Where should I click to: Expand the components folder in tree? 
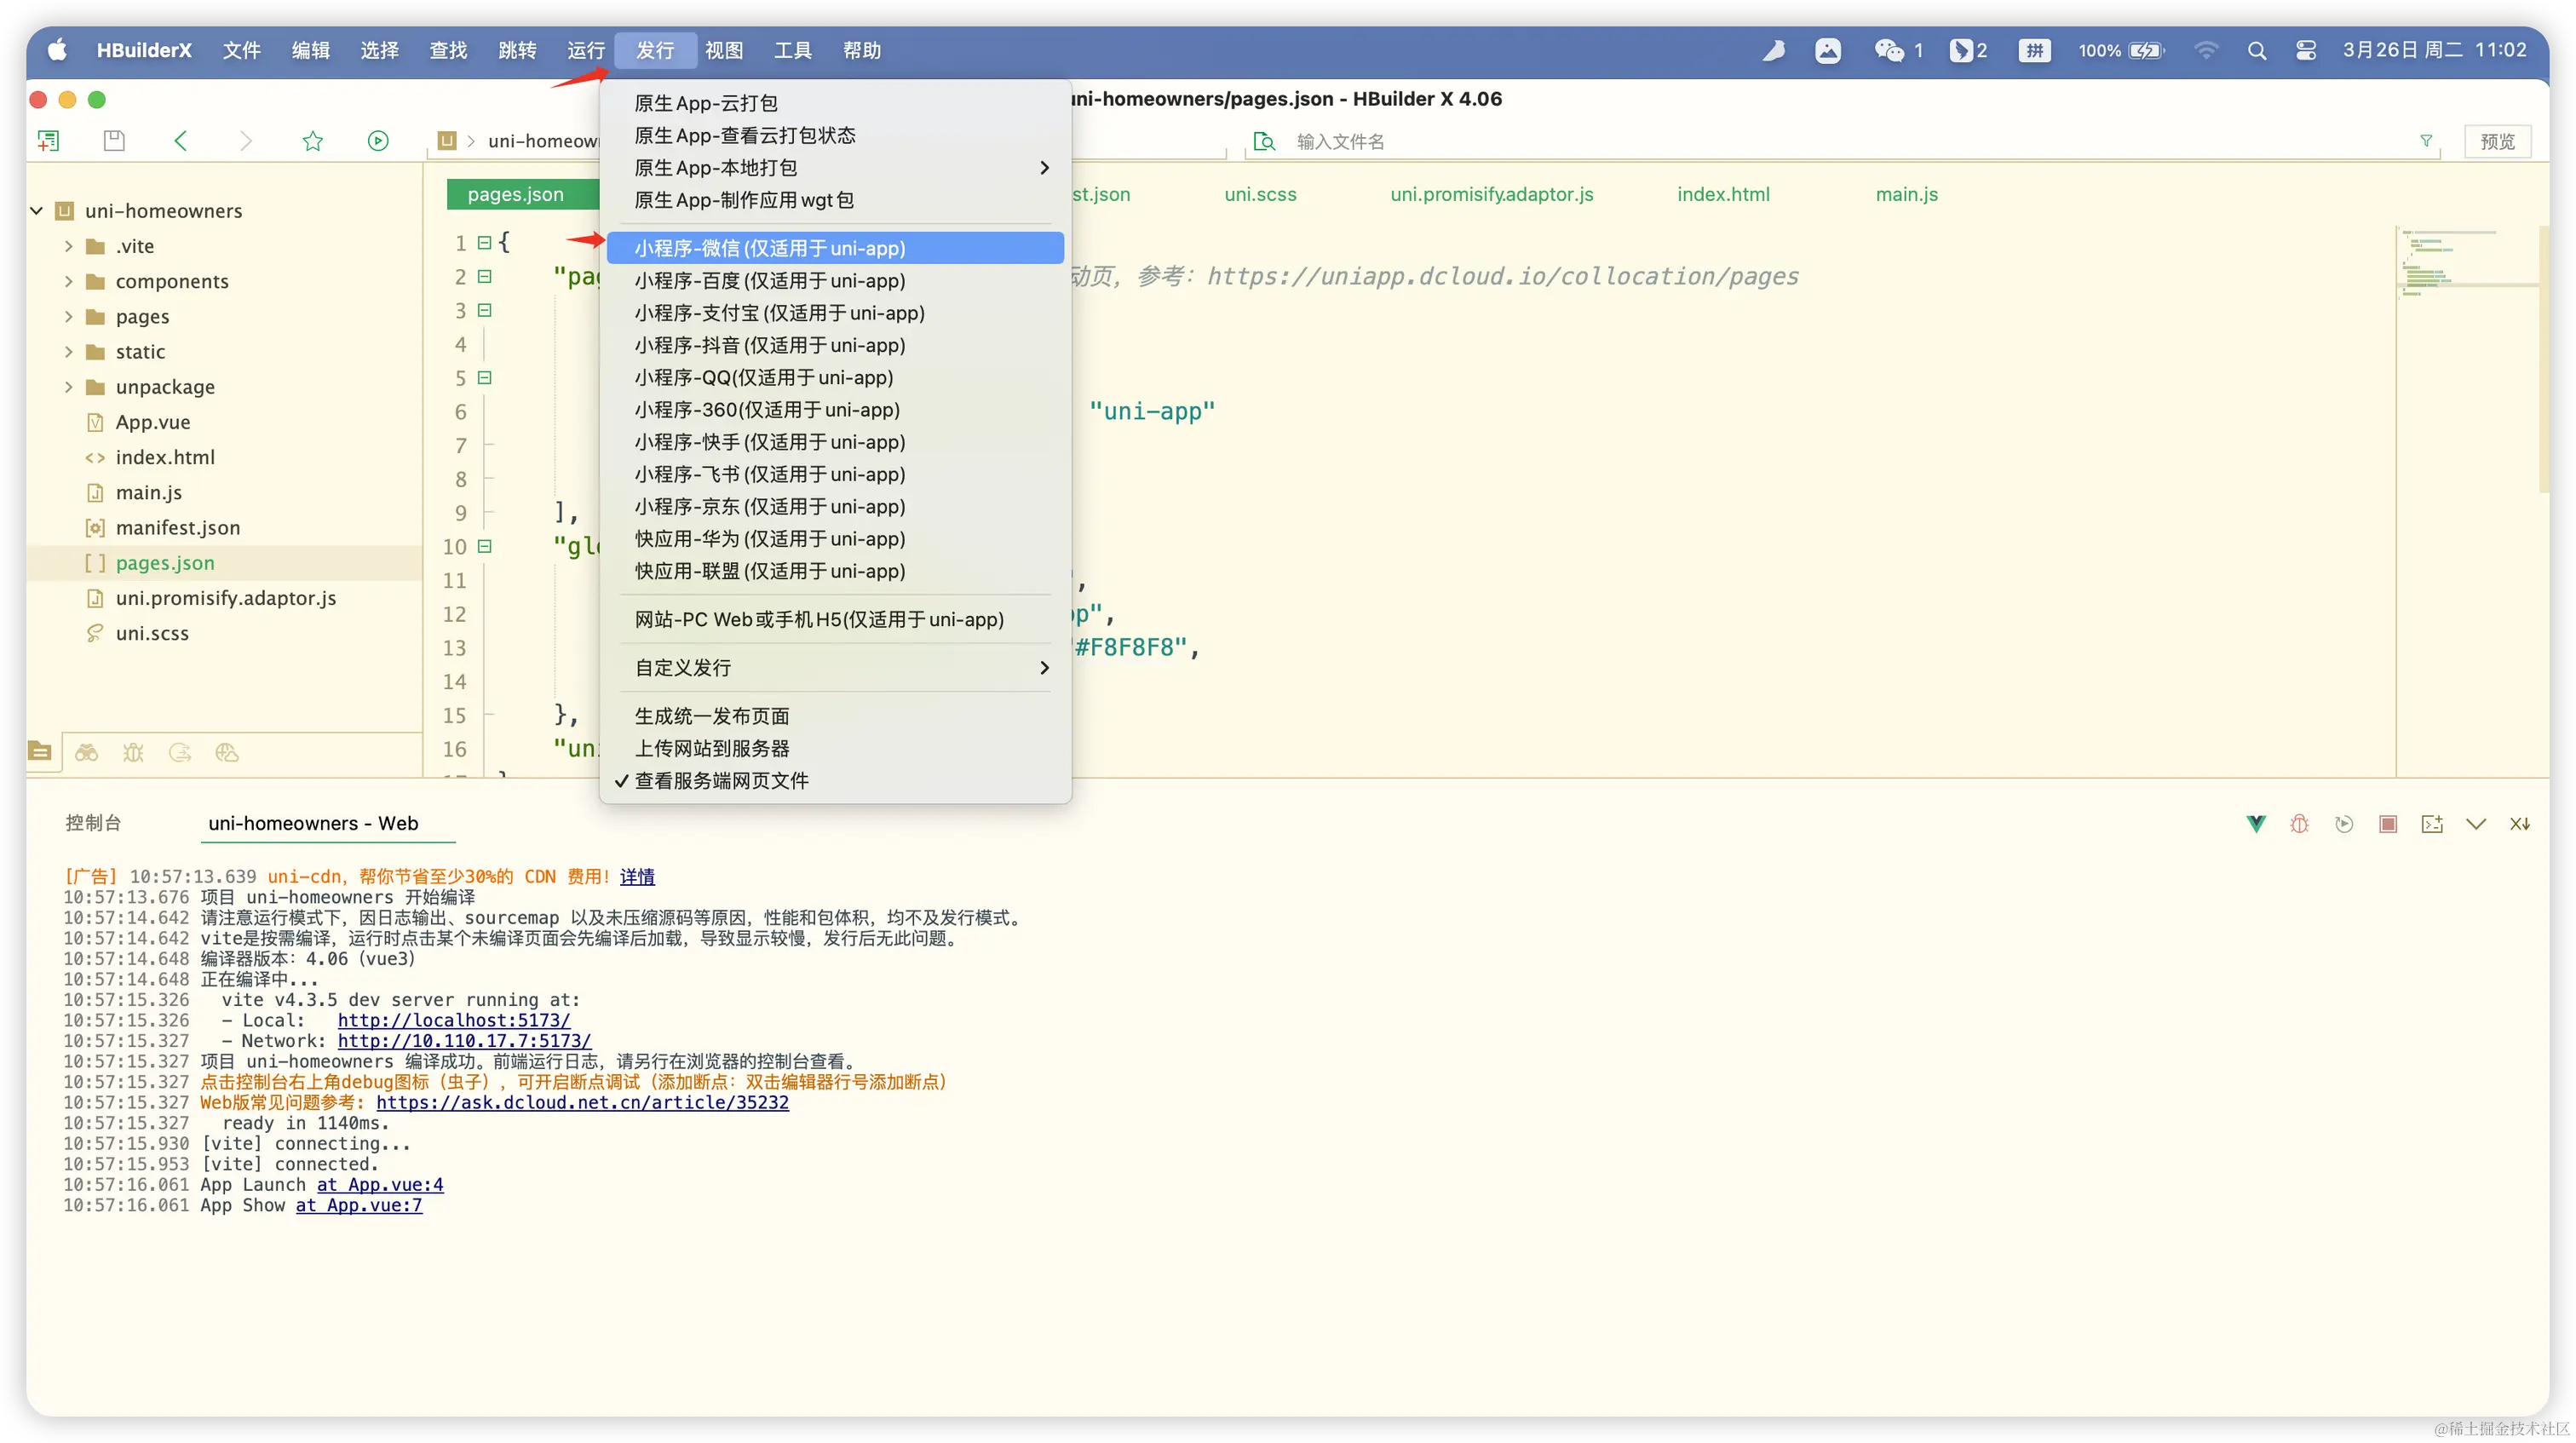pos(68,282)
